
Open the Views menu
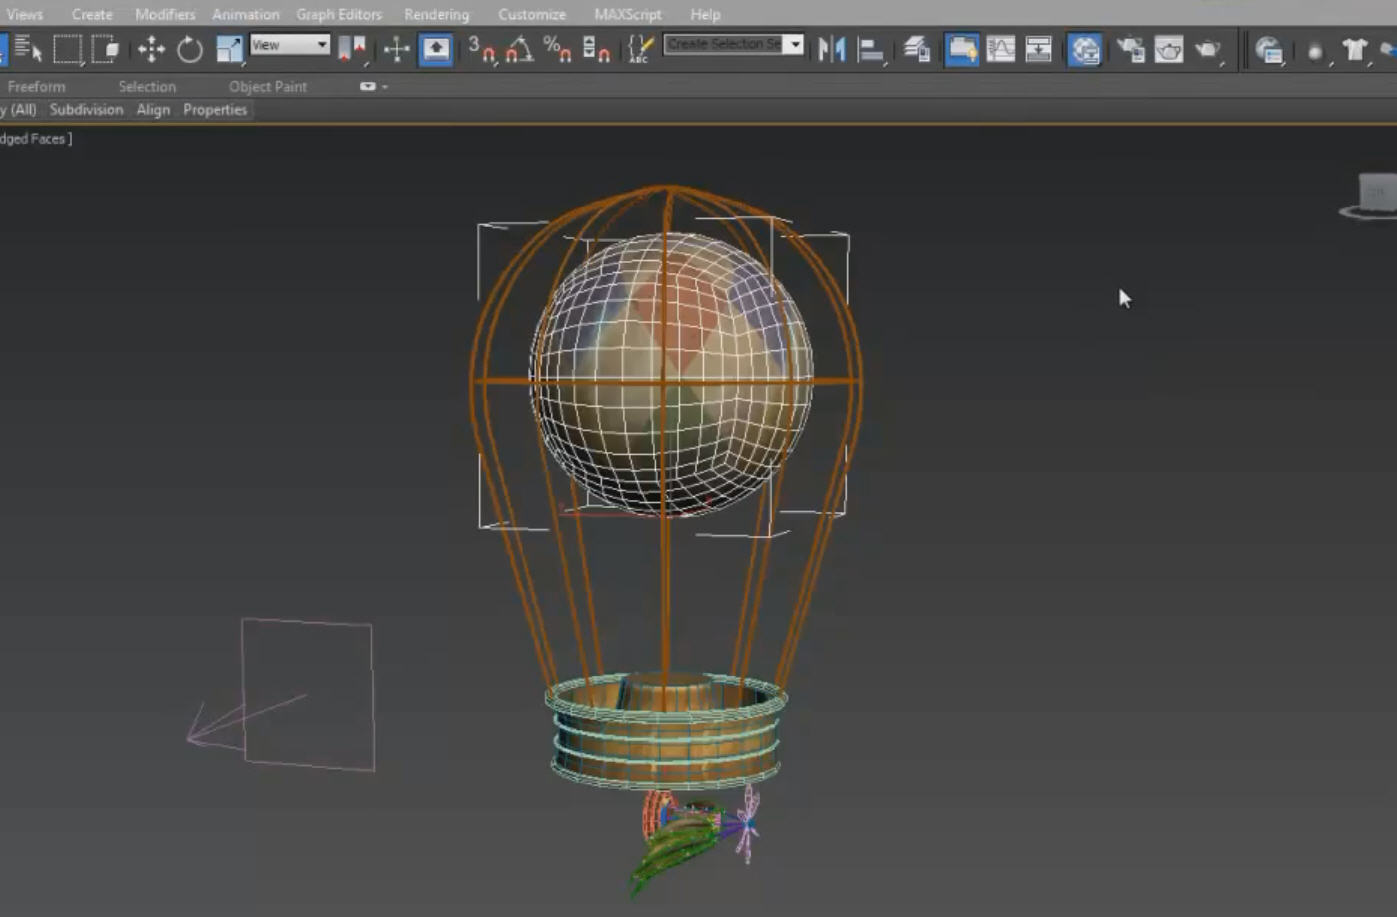[x=24, y=14]
